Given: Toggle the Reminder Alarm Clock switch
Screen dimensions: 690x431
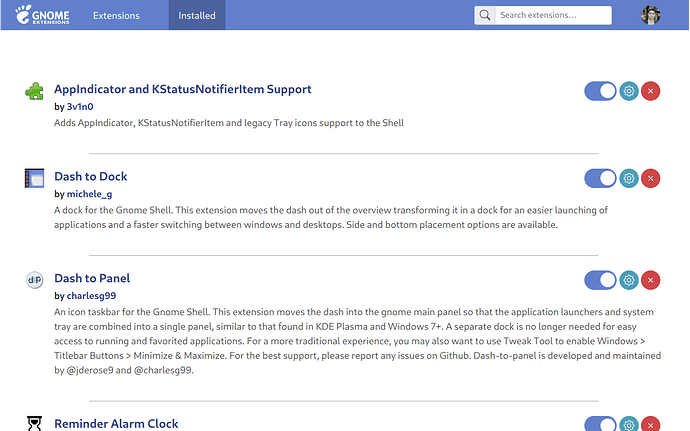Looking at the screenshot, I should (601, 424).
